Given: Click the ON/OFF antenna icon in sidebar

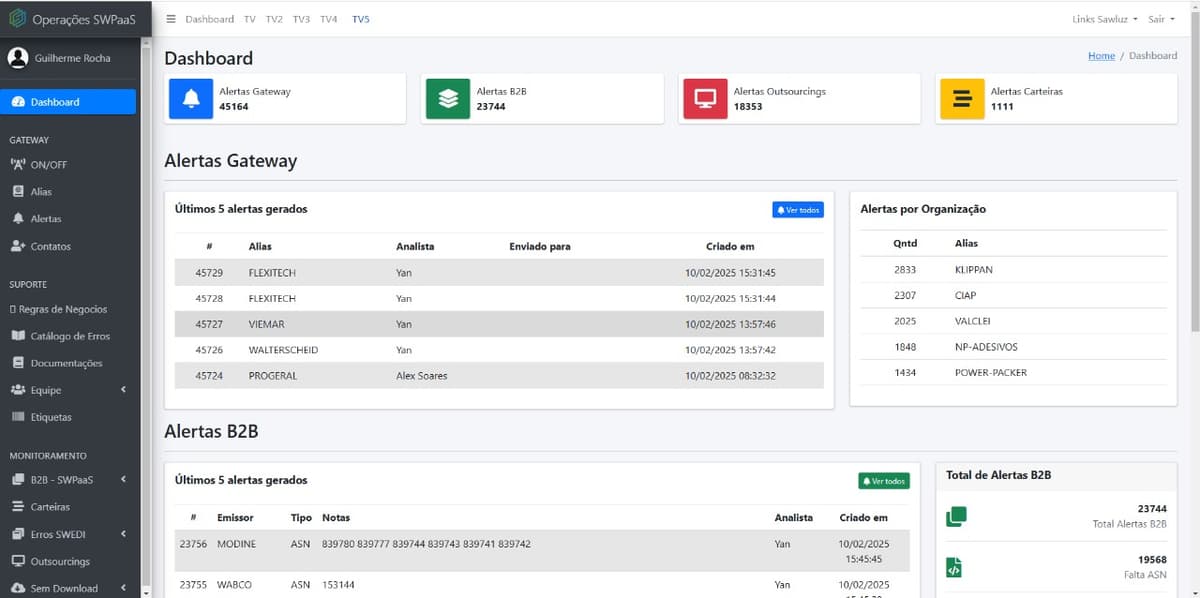Looking at the screenshot, I should (18, 165).
